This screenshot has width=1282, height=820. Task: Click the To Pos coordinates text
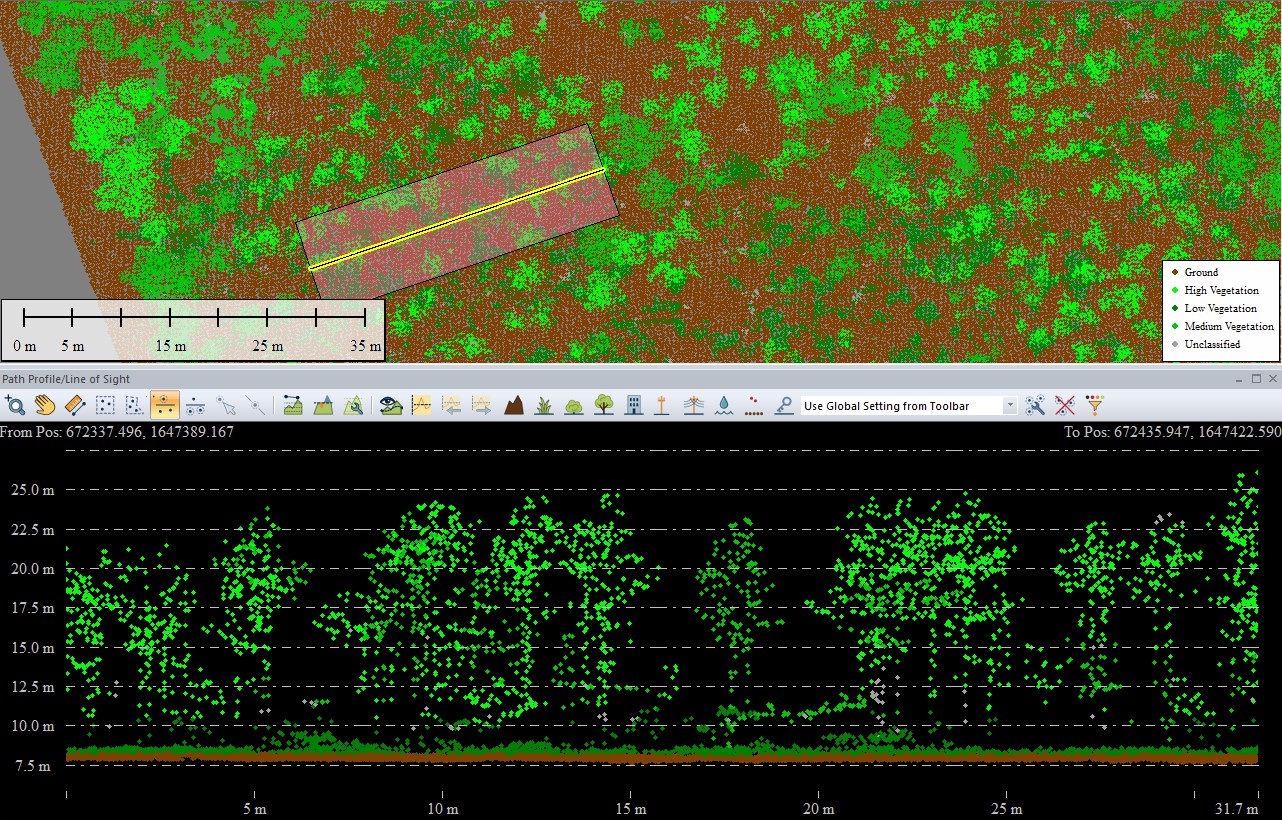coord(1174,432)
